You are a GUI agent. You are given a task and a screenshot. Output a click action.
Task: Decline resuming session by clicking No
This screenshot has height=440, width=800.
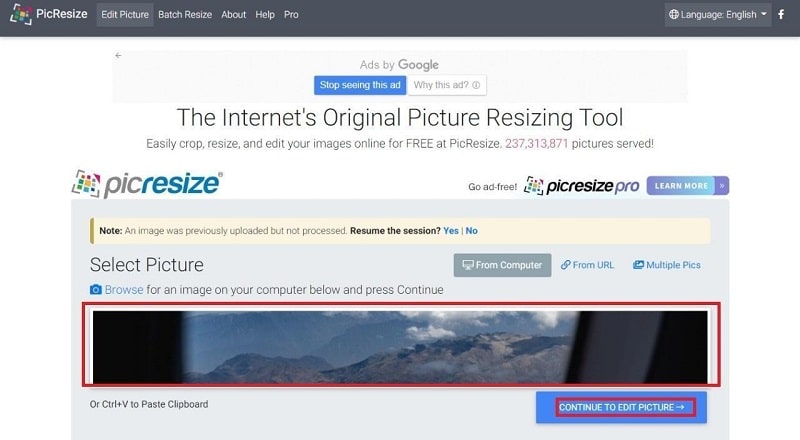[471, 231]
